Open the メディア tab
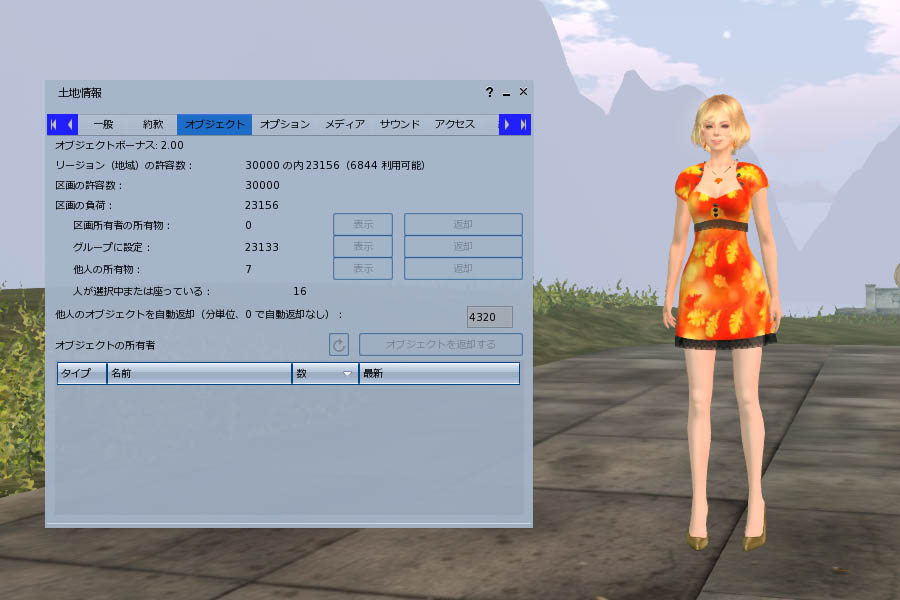This screenshot has height=600, width=900. point(345,125)
